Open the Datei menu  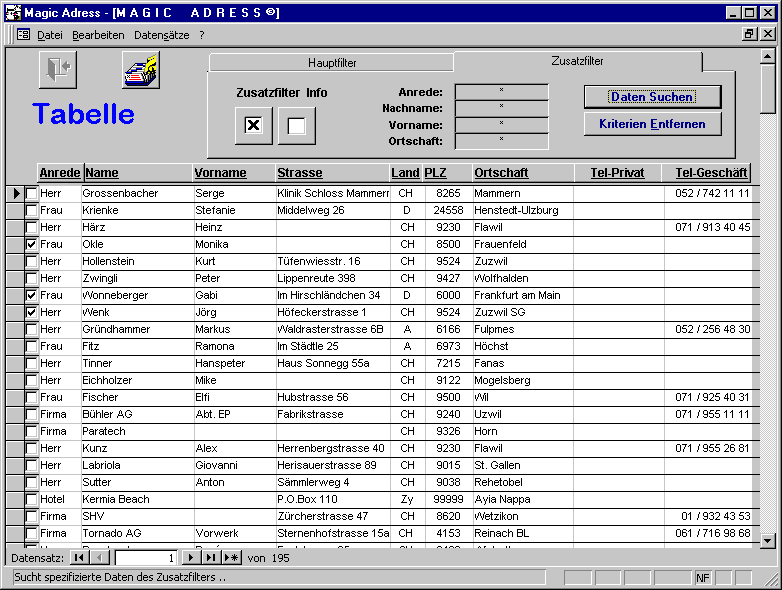(49, 34)
